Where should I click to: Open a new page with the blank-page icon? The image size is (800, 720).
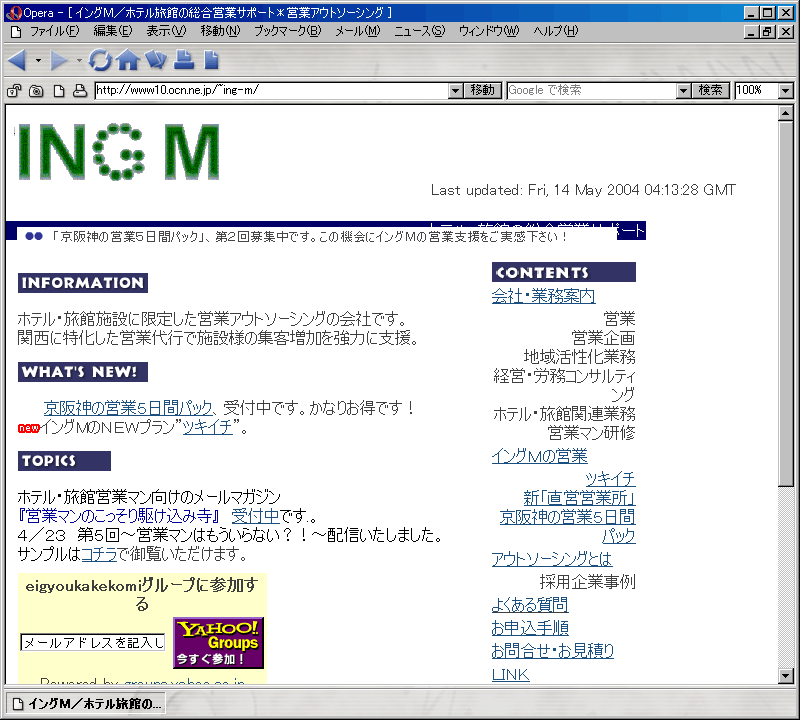pos(211,60)
